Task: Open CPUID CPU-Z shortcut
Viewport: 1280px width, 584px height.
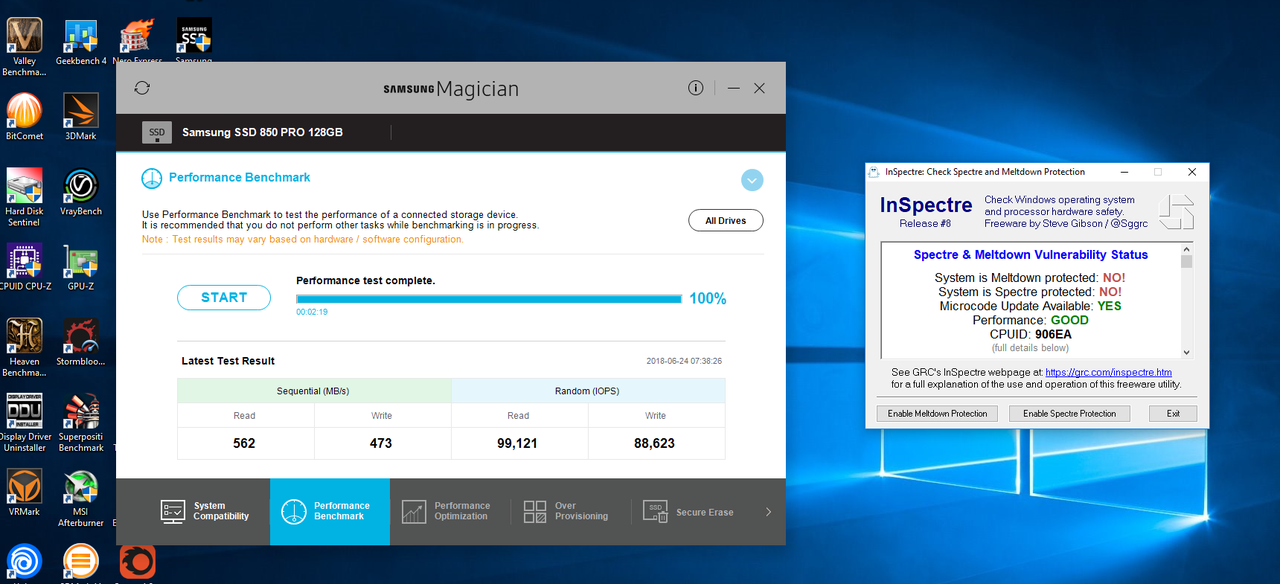Action: (x=24, y=267)
